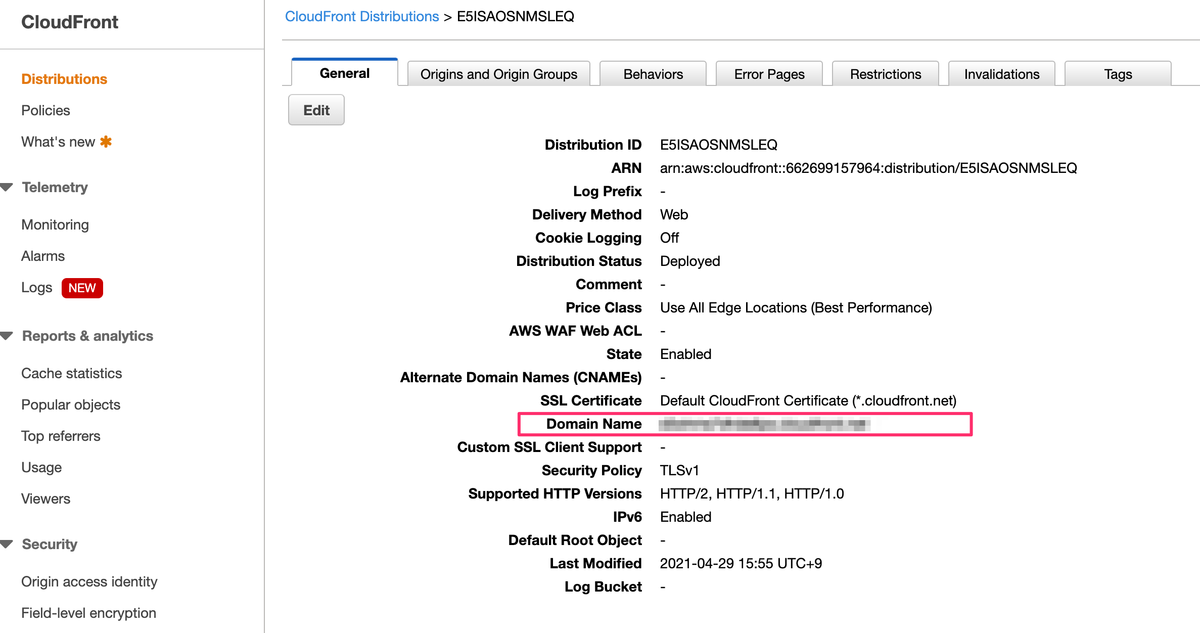This screenshot has width=1200, height=633.
Task: Click the E5ISAOSNMSLEQ breadcrumb text
Action: [x=516, y=16]
